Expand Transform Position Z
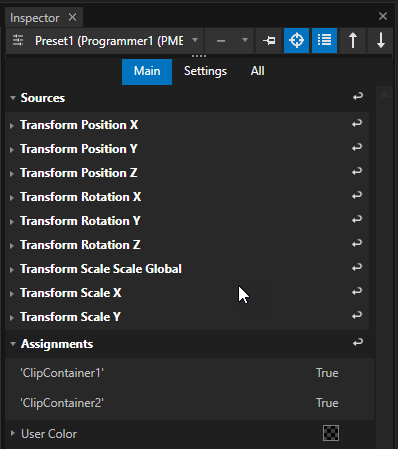The width and height of the screenshot is (398, 449). (x=12, y=174)
